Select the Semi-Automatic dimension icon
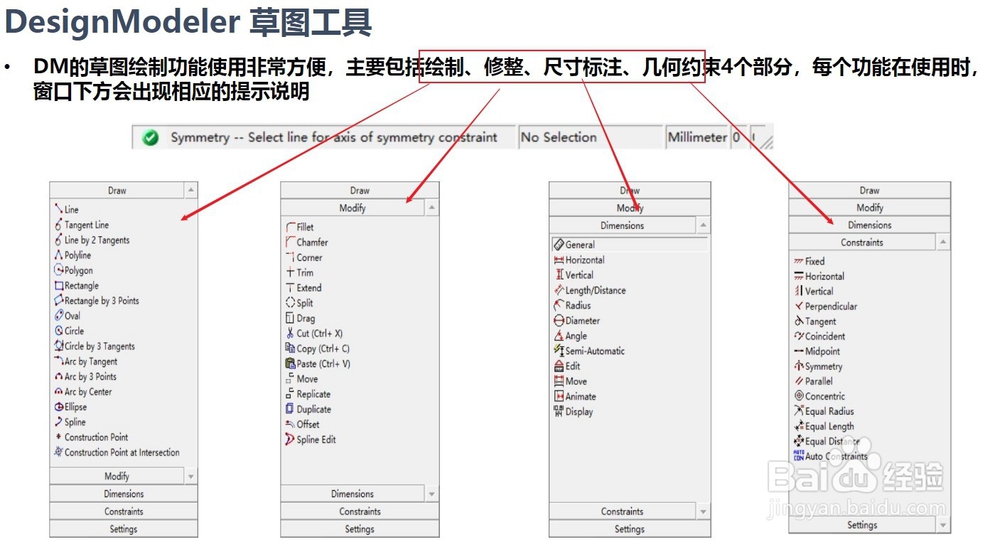 tap(559, 350)
